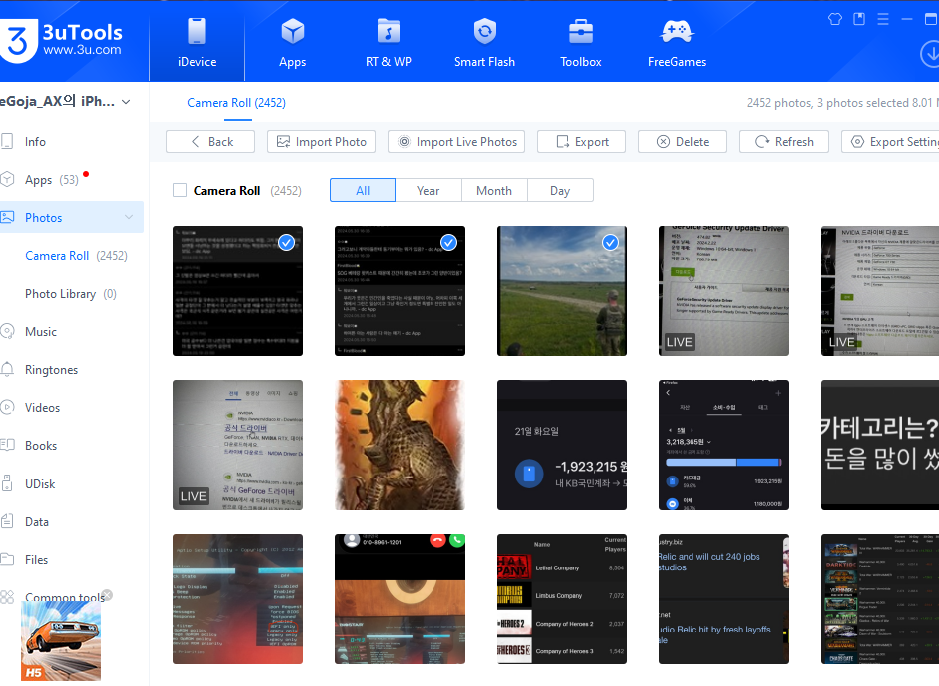
Task: Select the Day view filter
Action: tap(560, 190)
